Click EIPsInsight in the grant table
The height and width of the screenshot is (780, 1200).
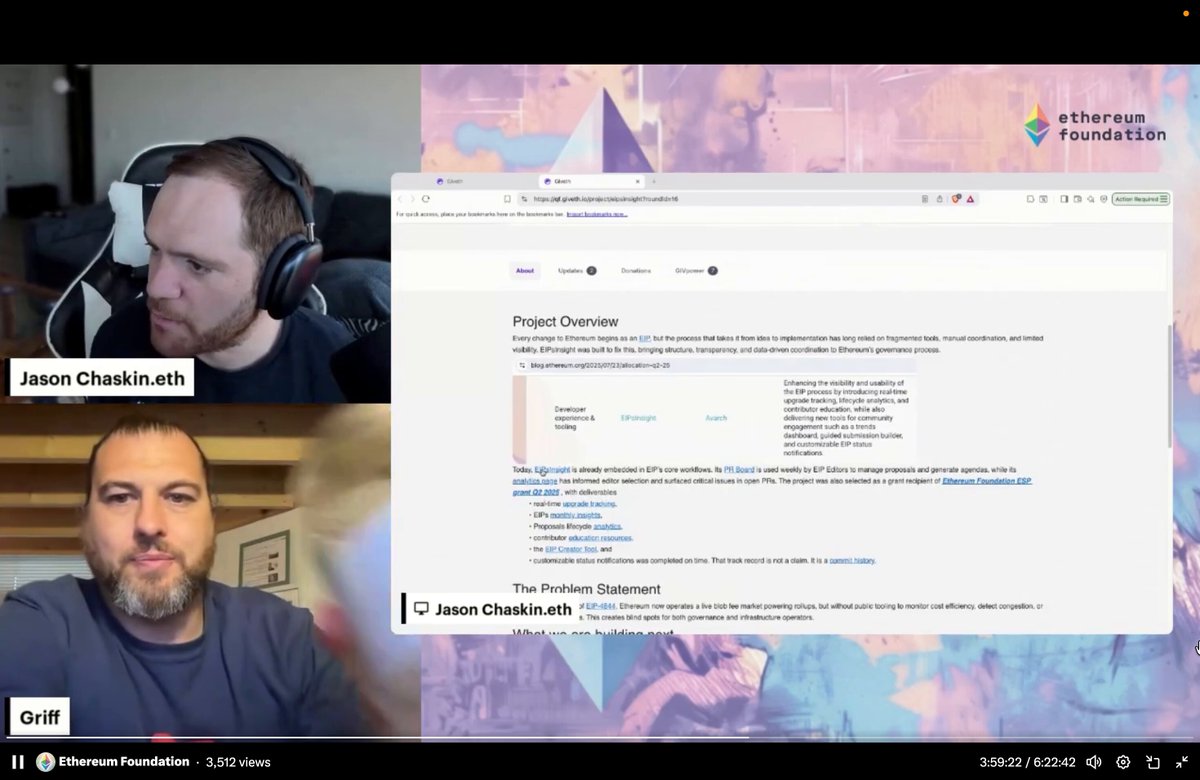[x=639, y=418]
